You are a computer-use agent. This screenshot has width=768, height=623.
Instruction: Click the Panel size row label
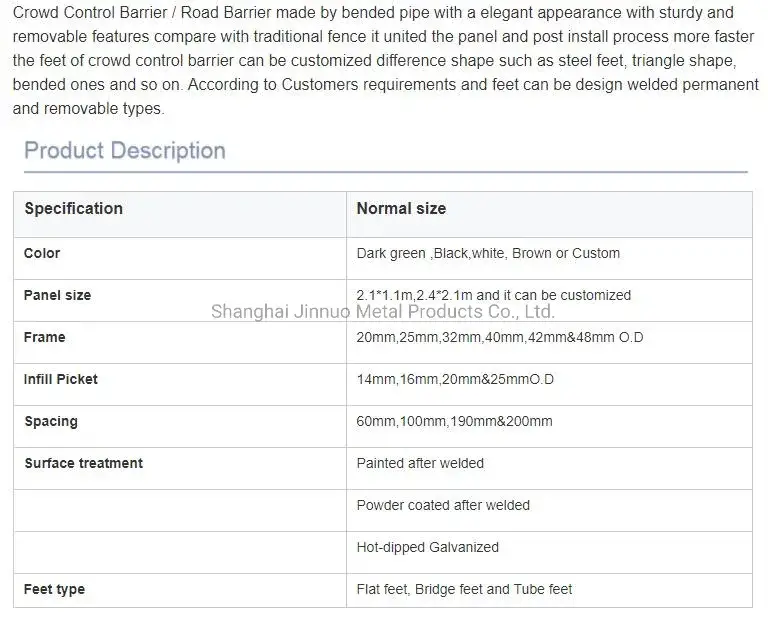57,296
